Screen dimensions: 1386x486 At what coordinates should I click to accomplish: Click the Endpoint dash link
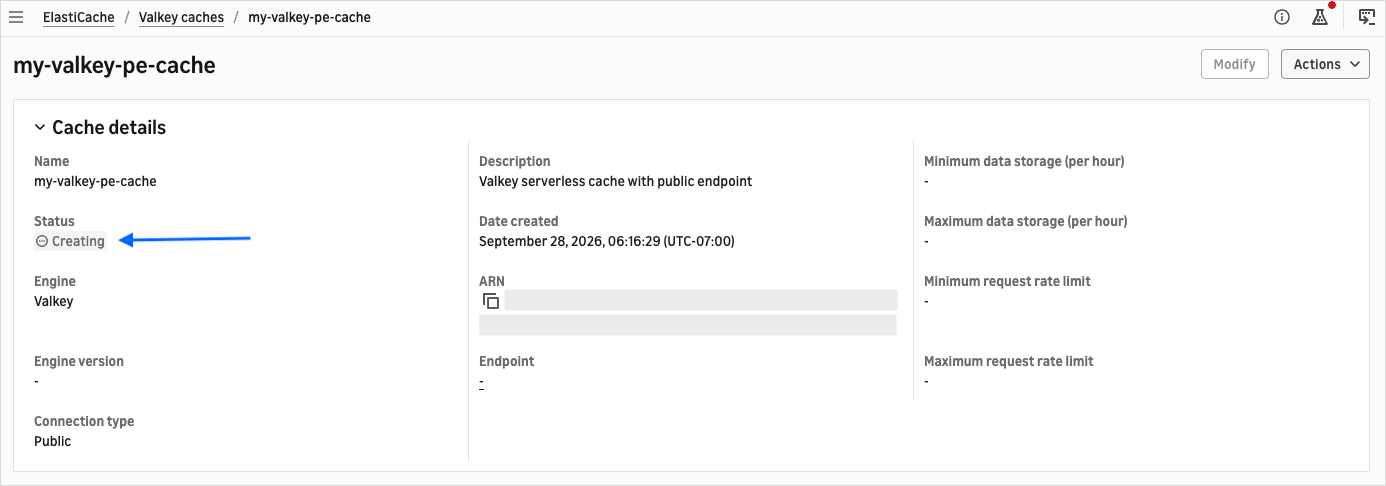[482, 382]
